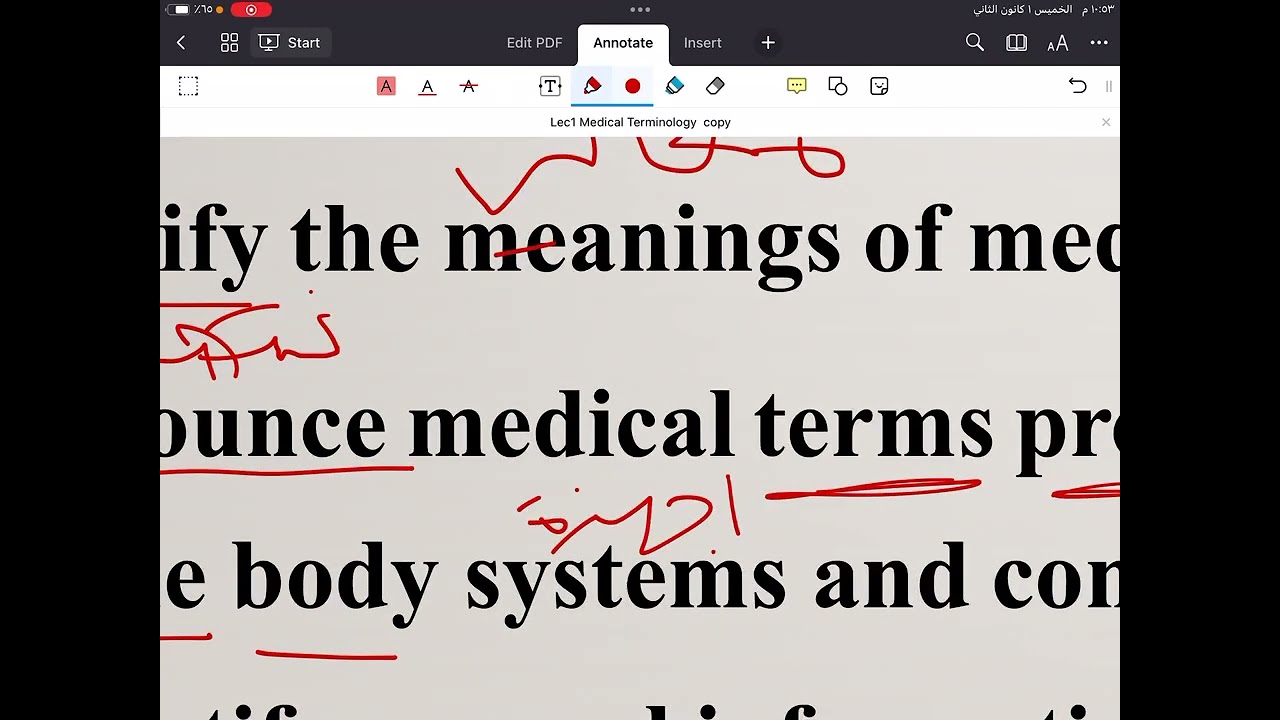Tap the three dots multitasking handle
Screen dimensions: 1280x720
coord(640,9)
